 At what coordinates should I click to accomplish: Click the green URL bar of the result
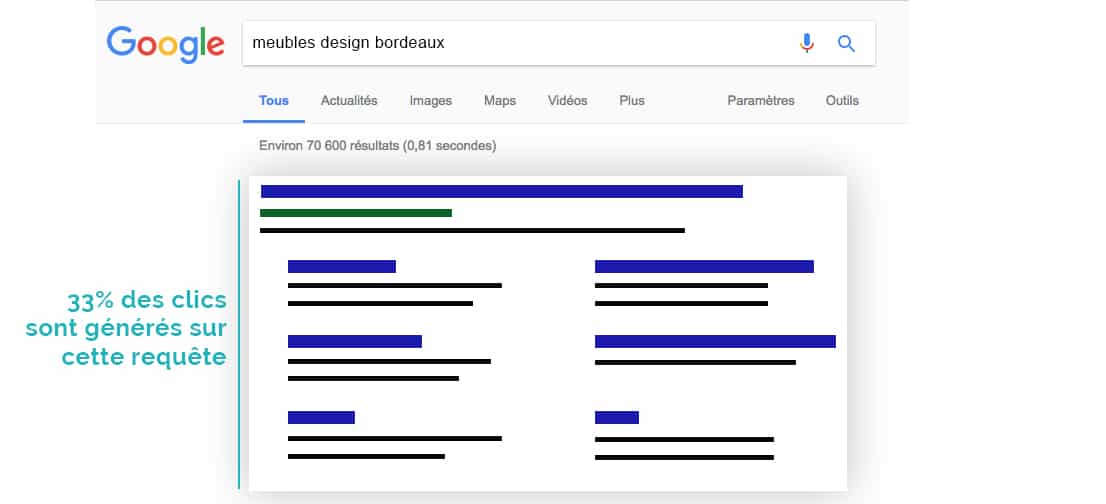click(355, 213)
